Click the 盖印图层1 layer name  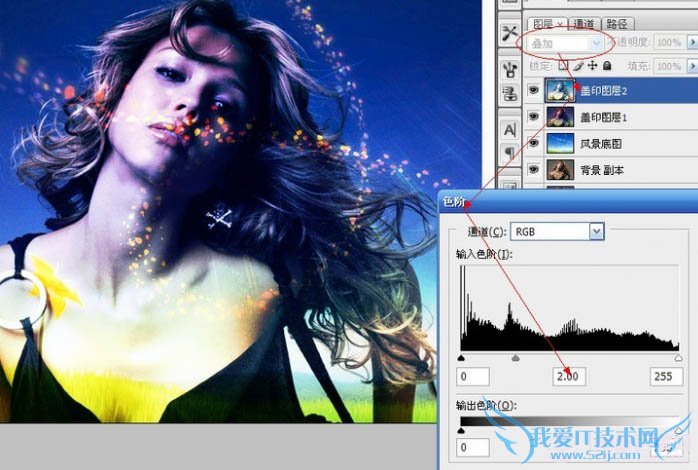(x=604, y=118)
